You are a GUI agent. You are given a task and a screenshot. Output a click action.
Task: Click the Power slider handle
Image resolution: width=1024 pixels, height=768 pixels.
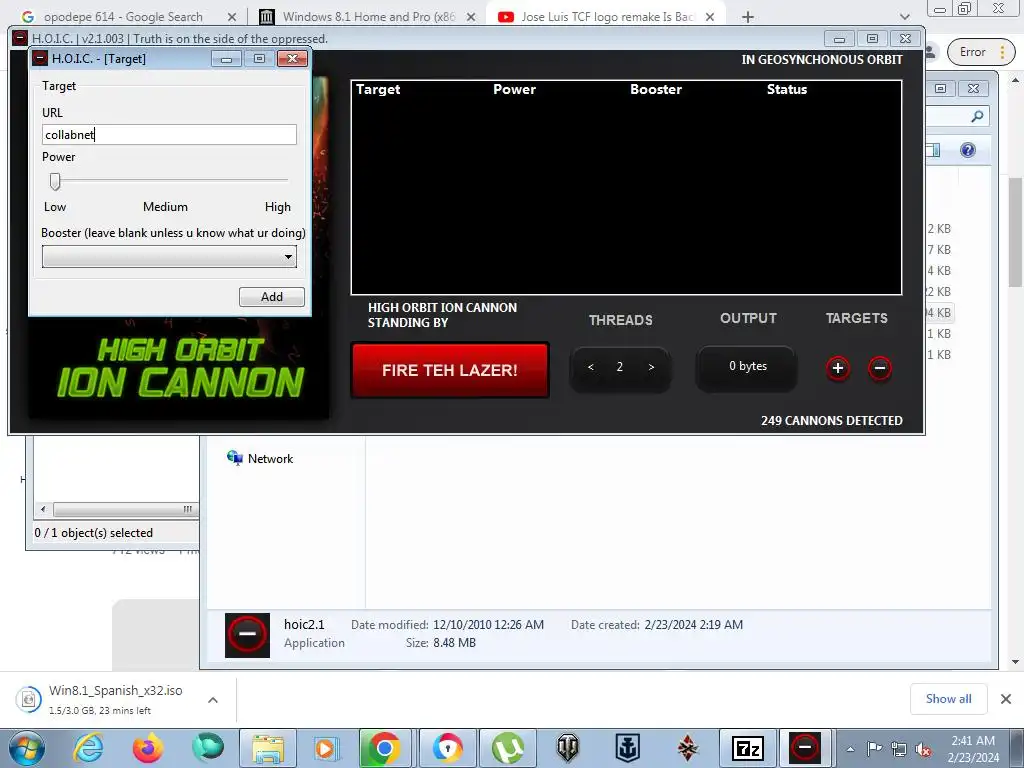click(56, 181)
